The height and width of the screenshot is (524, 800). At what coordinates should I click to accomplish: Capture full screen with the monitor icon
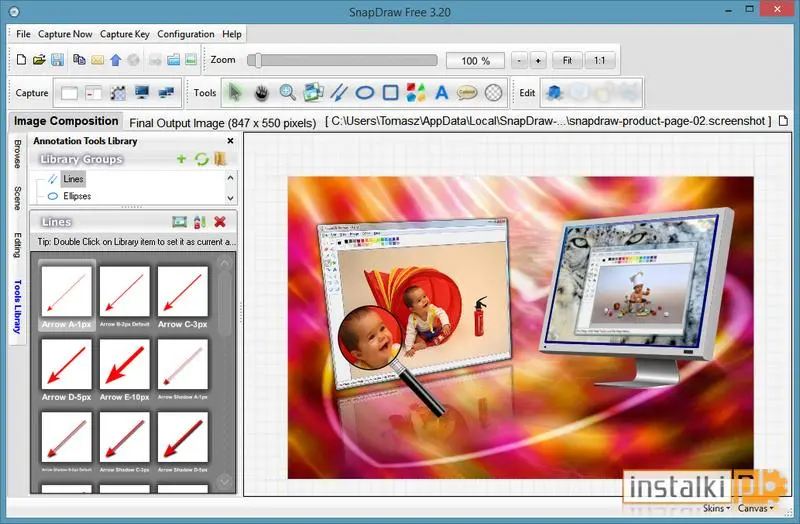point(142,92)
